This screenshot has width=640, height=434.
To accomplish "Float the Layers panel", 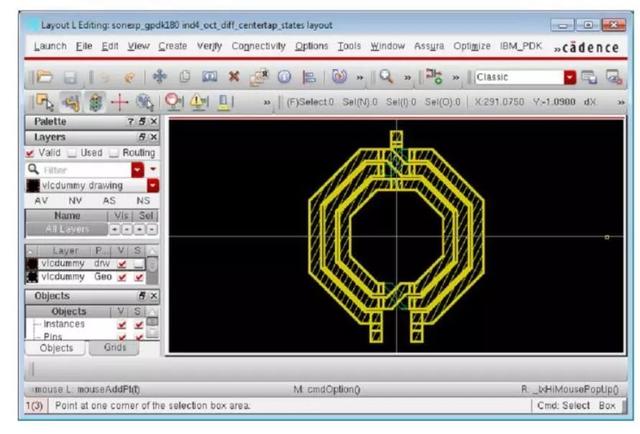I will tap(142, 137).
